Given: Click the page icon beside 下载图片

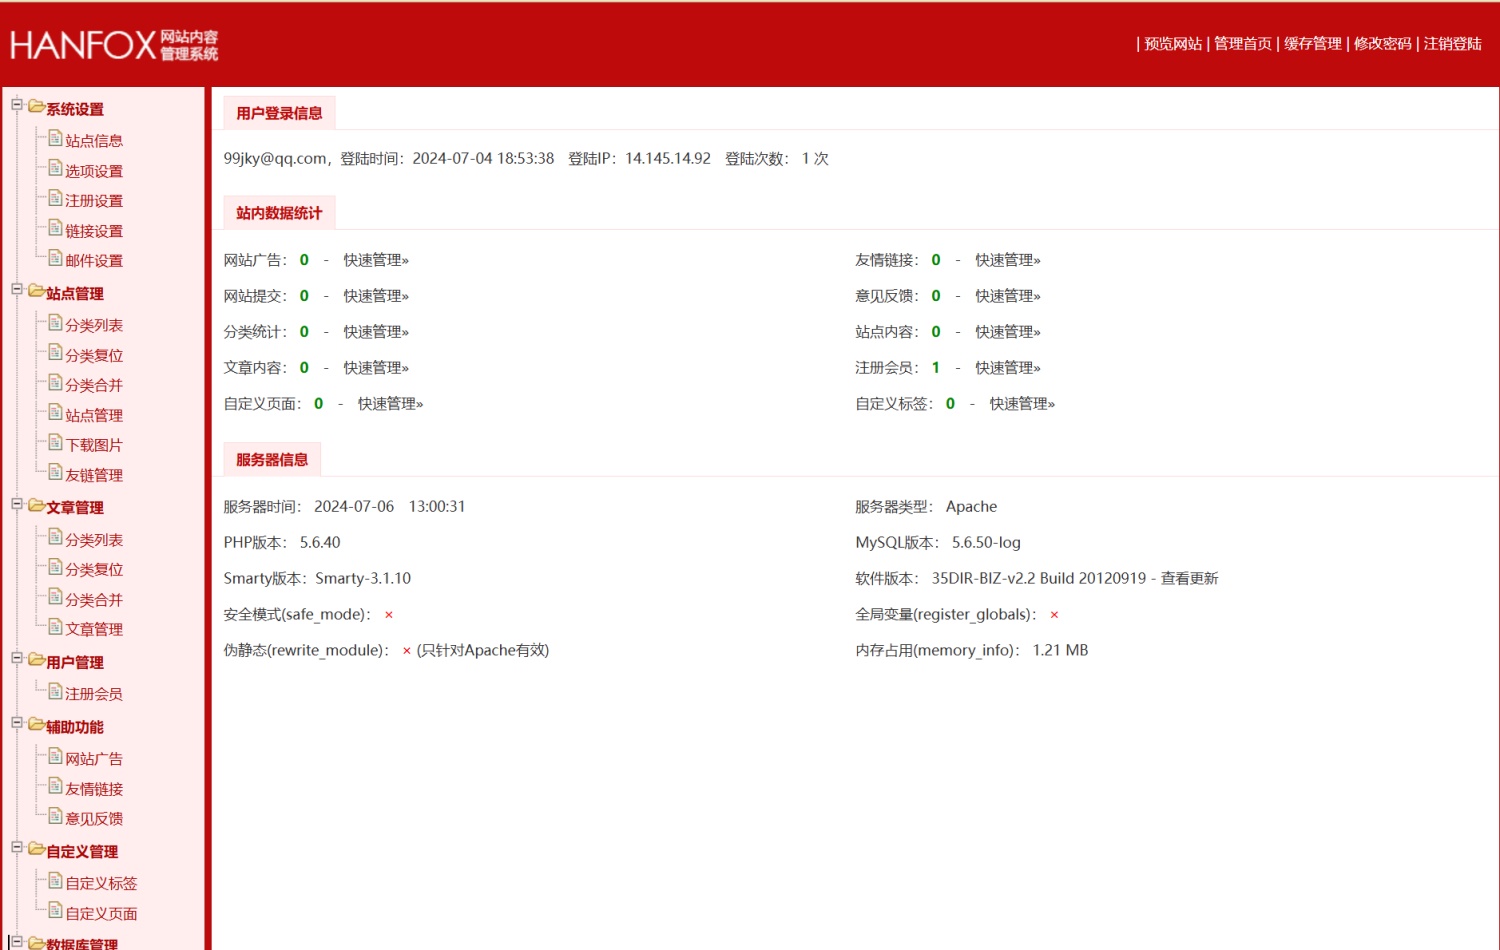Looking at the screenshot, I should tap(56, 442).
